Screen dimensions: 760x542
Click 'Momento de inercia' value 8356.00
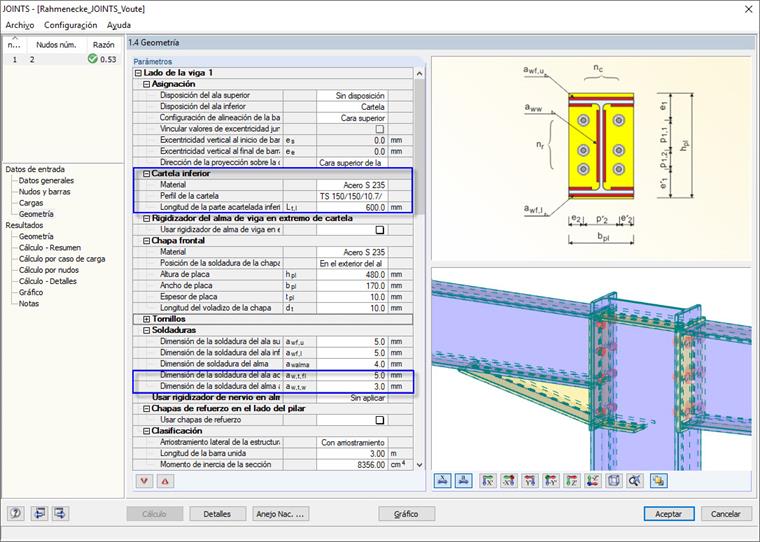point(352,464)
